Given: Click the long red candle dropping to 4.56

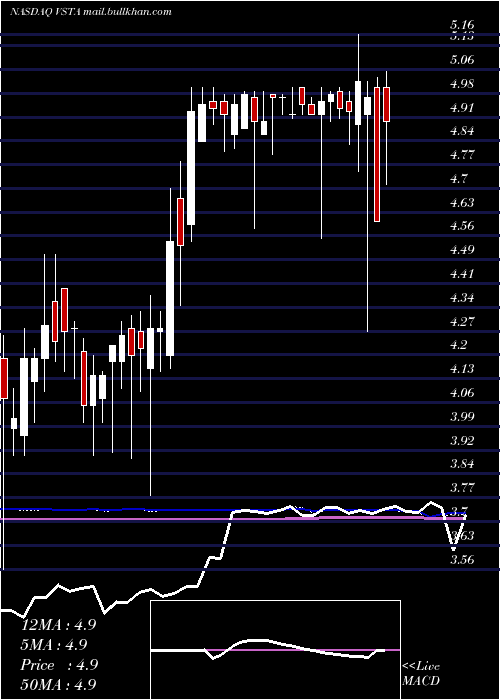Looking at the screenshot, I should (377, 154).
